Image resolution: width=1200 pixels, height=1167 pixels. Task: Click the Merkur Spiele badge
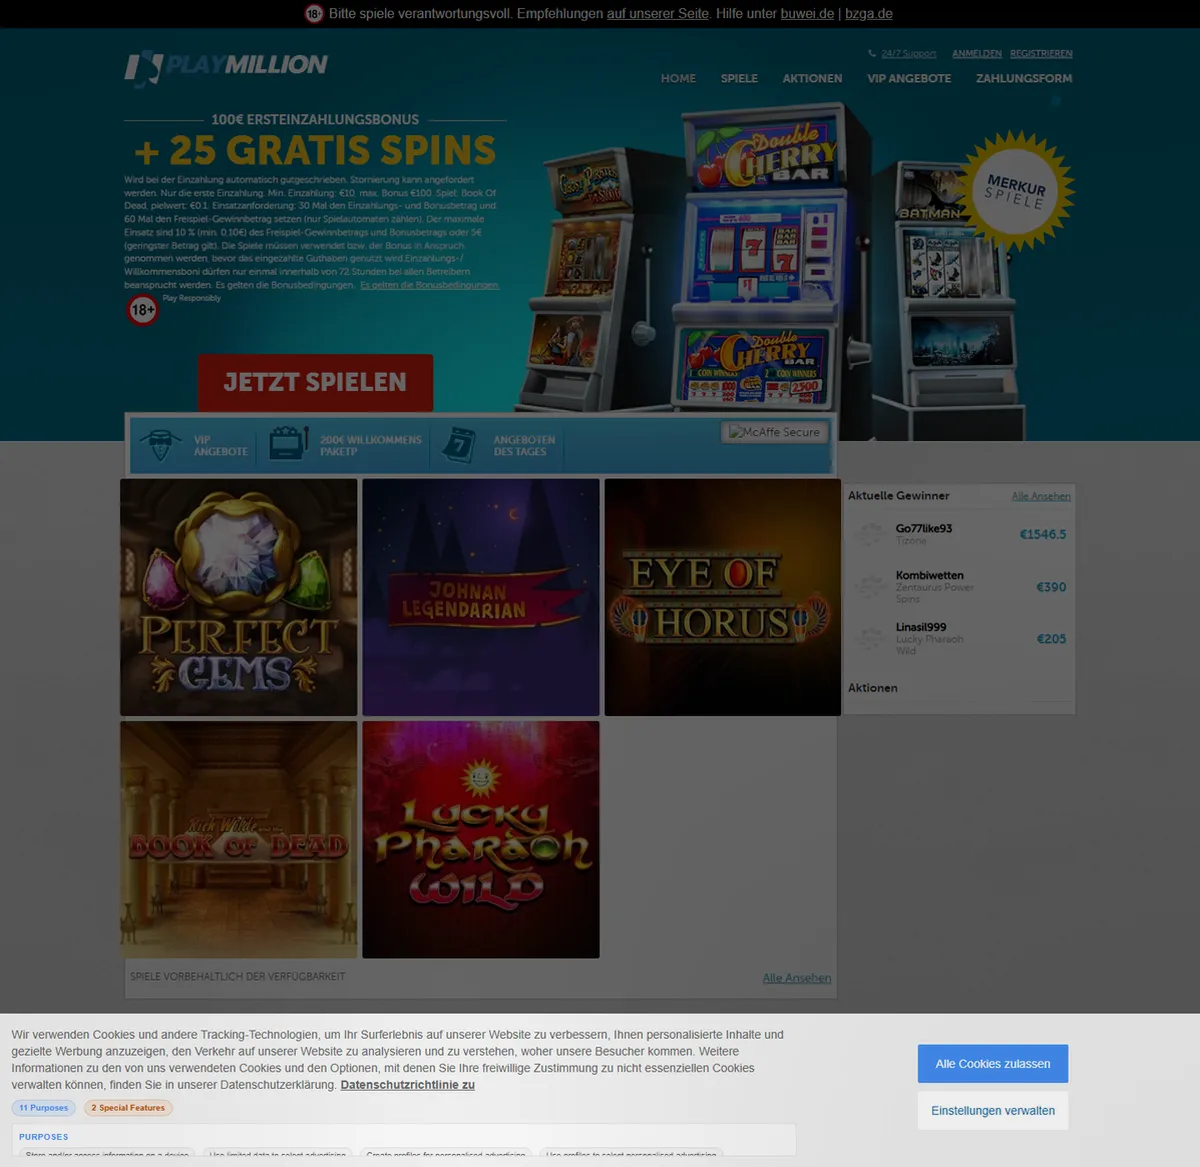[1014, 190]
